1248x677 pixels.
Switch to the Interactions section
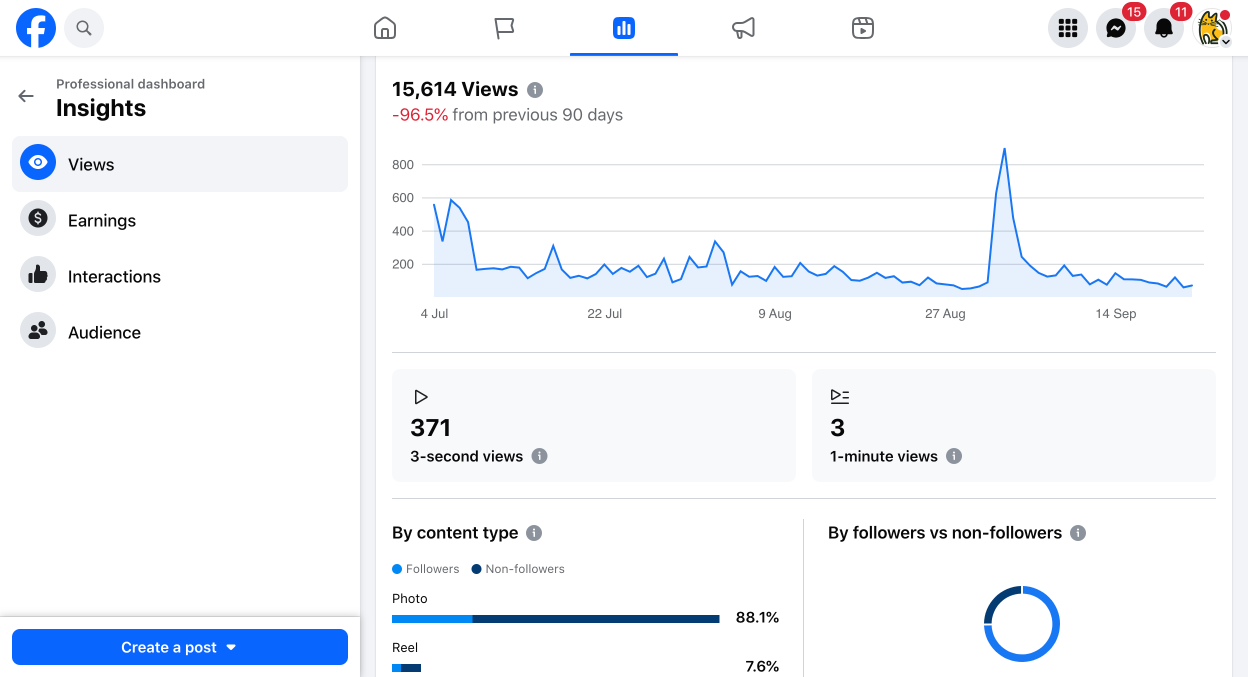coord(180,276)
